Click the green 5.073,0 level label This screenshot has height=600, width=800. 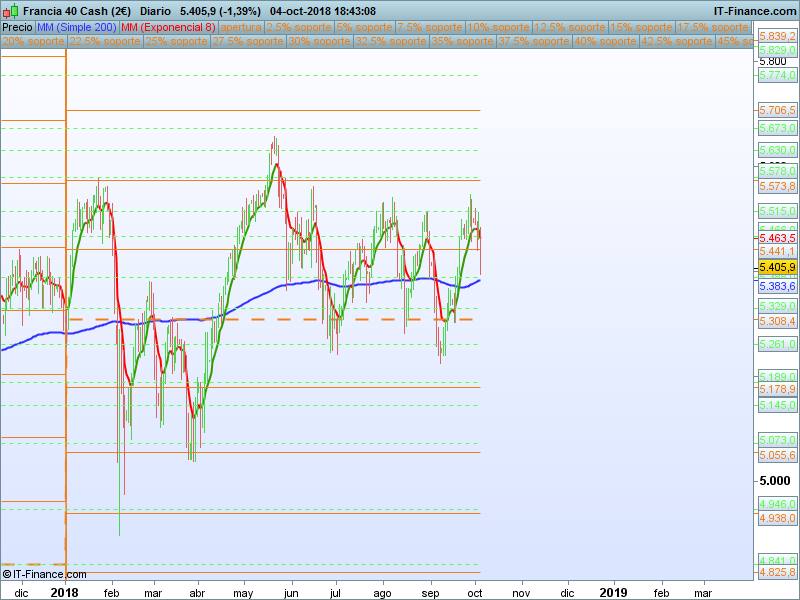(777, 440)
